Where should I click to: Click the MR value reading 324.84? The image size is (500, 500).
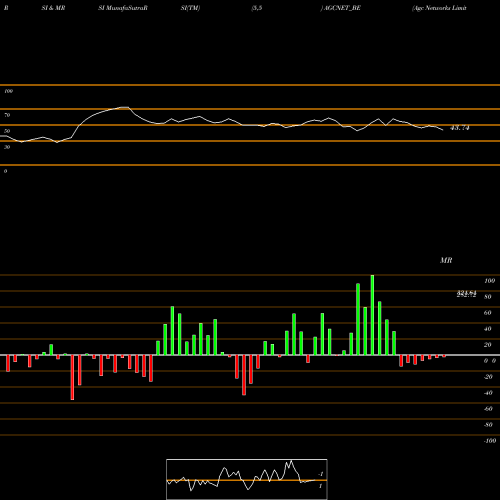click(466, 293)
